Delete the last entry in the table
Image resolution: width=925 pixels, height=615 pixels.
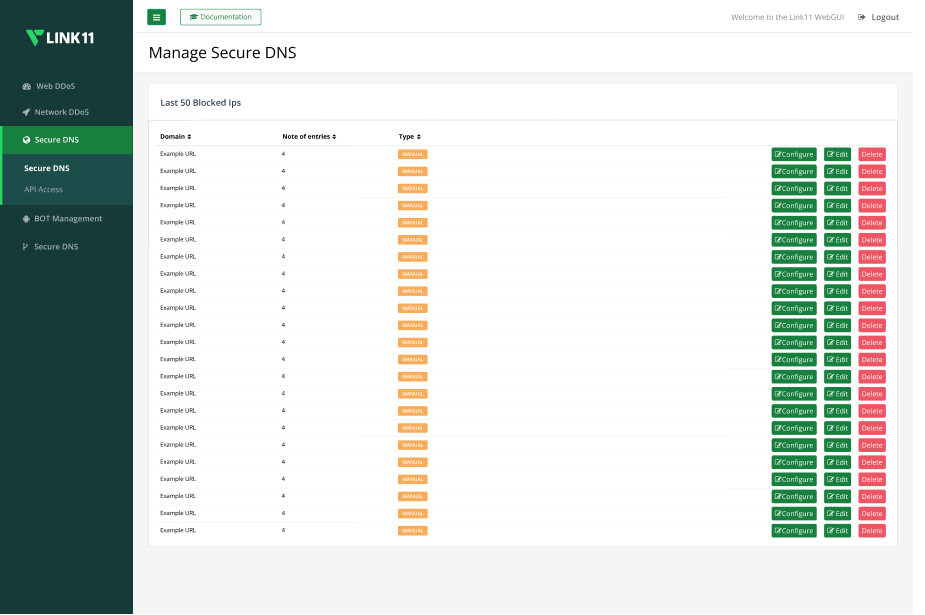point(871,531)
